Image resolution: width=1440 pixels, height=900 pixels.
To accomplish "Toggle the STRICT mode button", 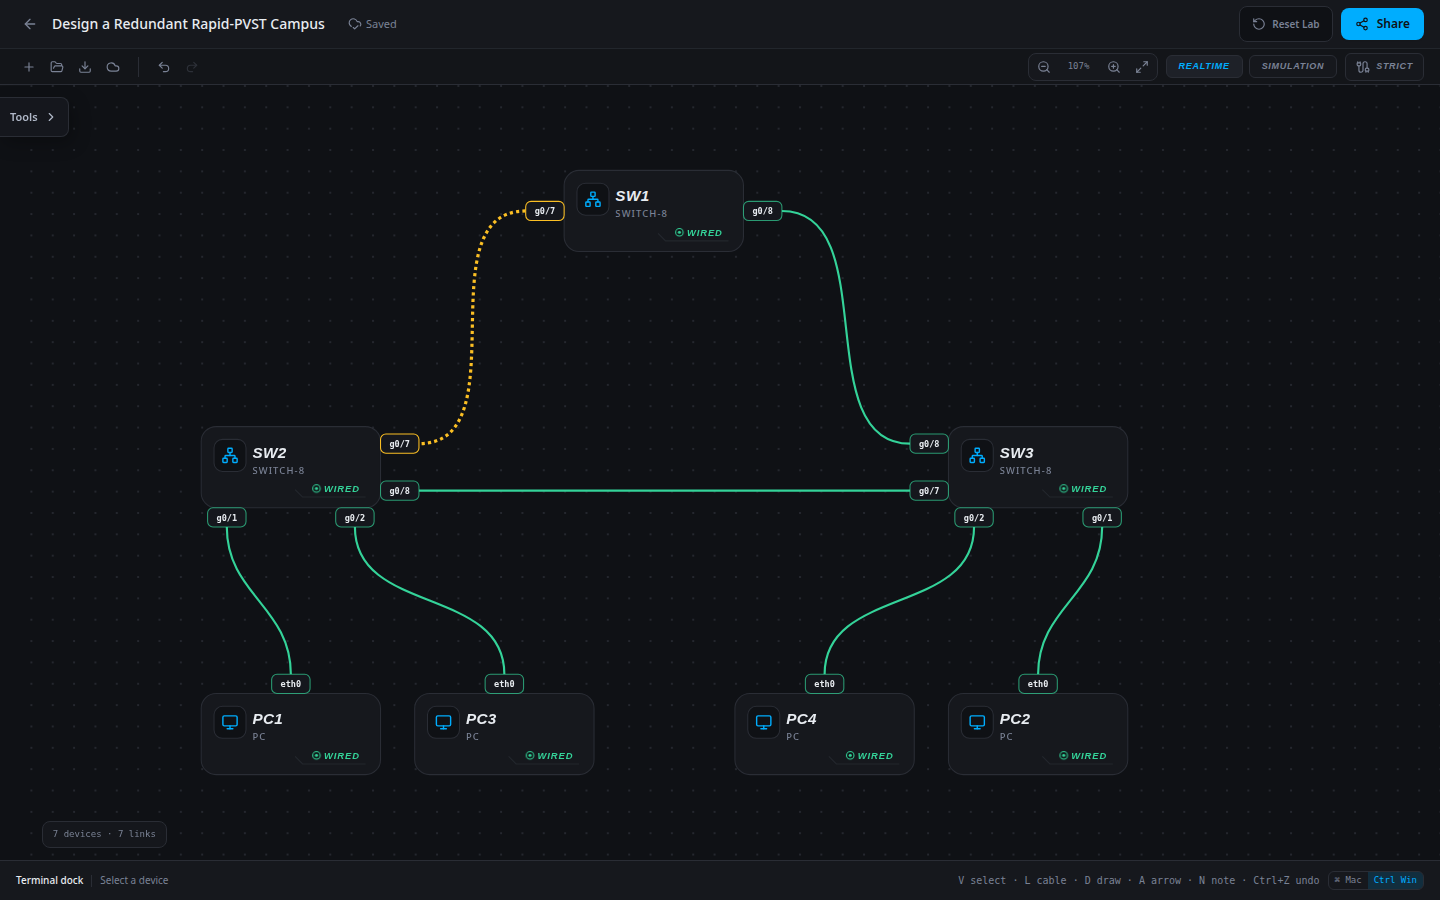I will pyautogui.click(x=1384, y=67).
